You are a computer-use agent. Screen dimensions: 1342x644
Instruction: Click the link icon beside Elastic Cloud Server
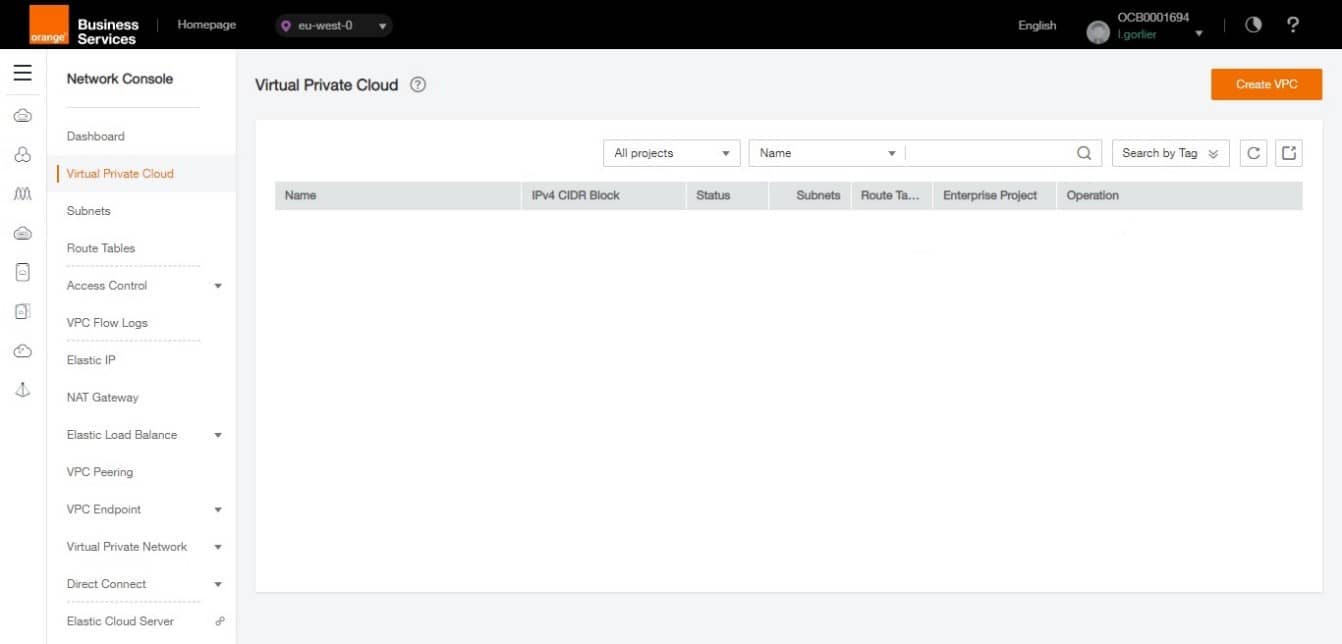(x=220, y=621)
